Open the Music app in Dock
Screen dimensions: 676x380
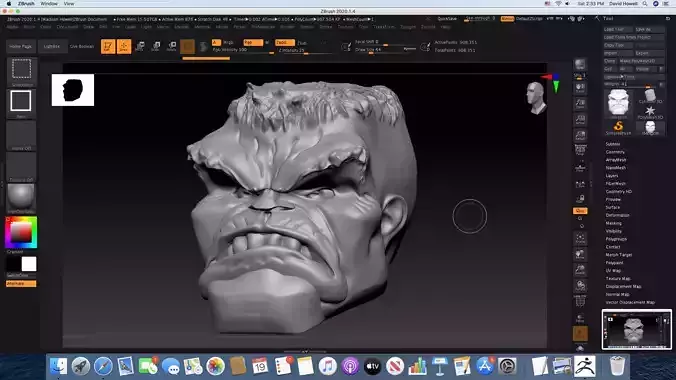327,366
